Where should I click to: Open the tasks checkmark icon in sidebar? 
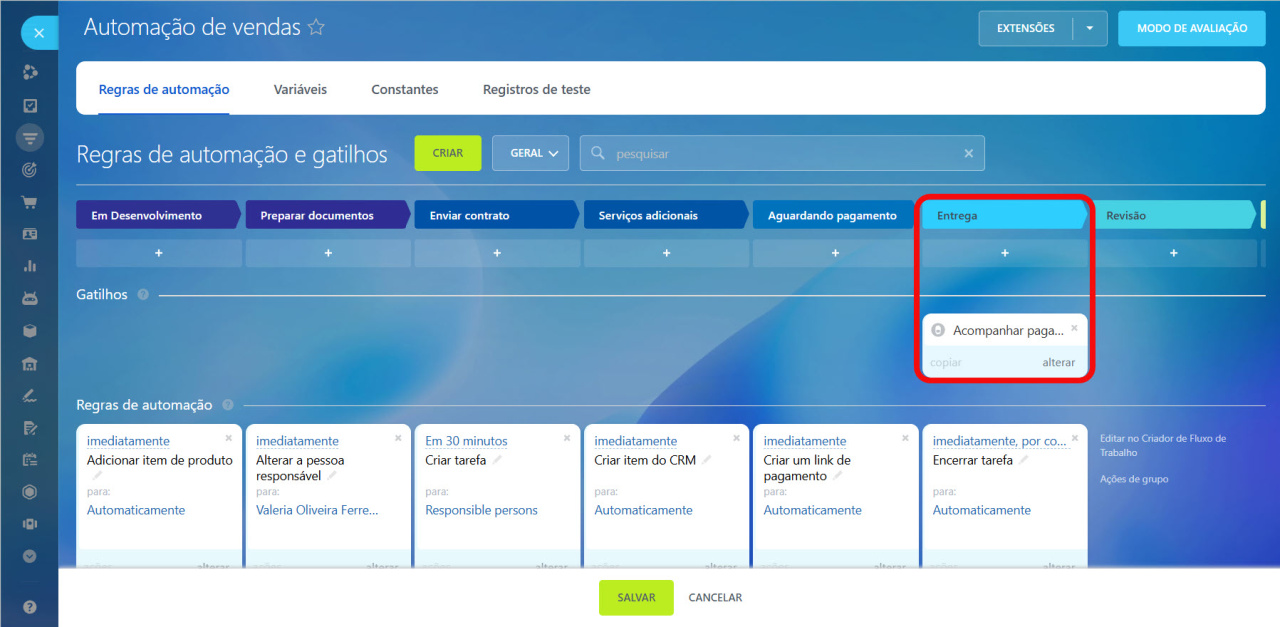tap(30, 105)
